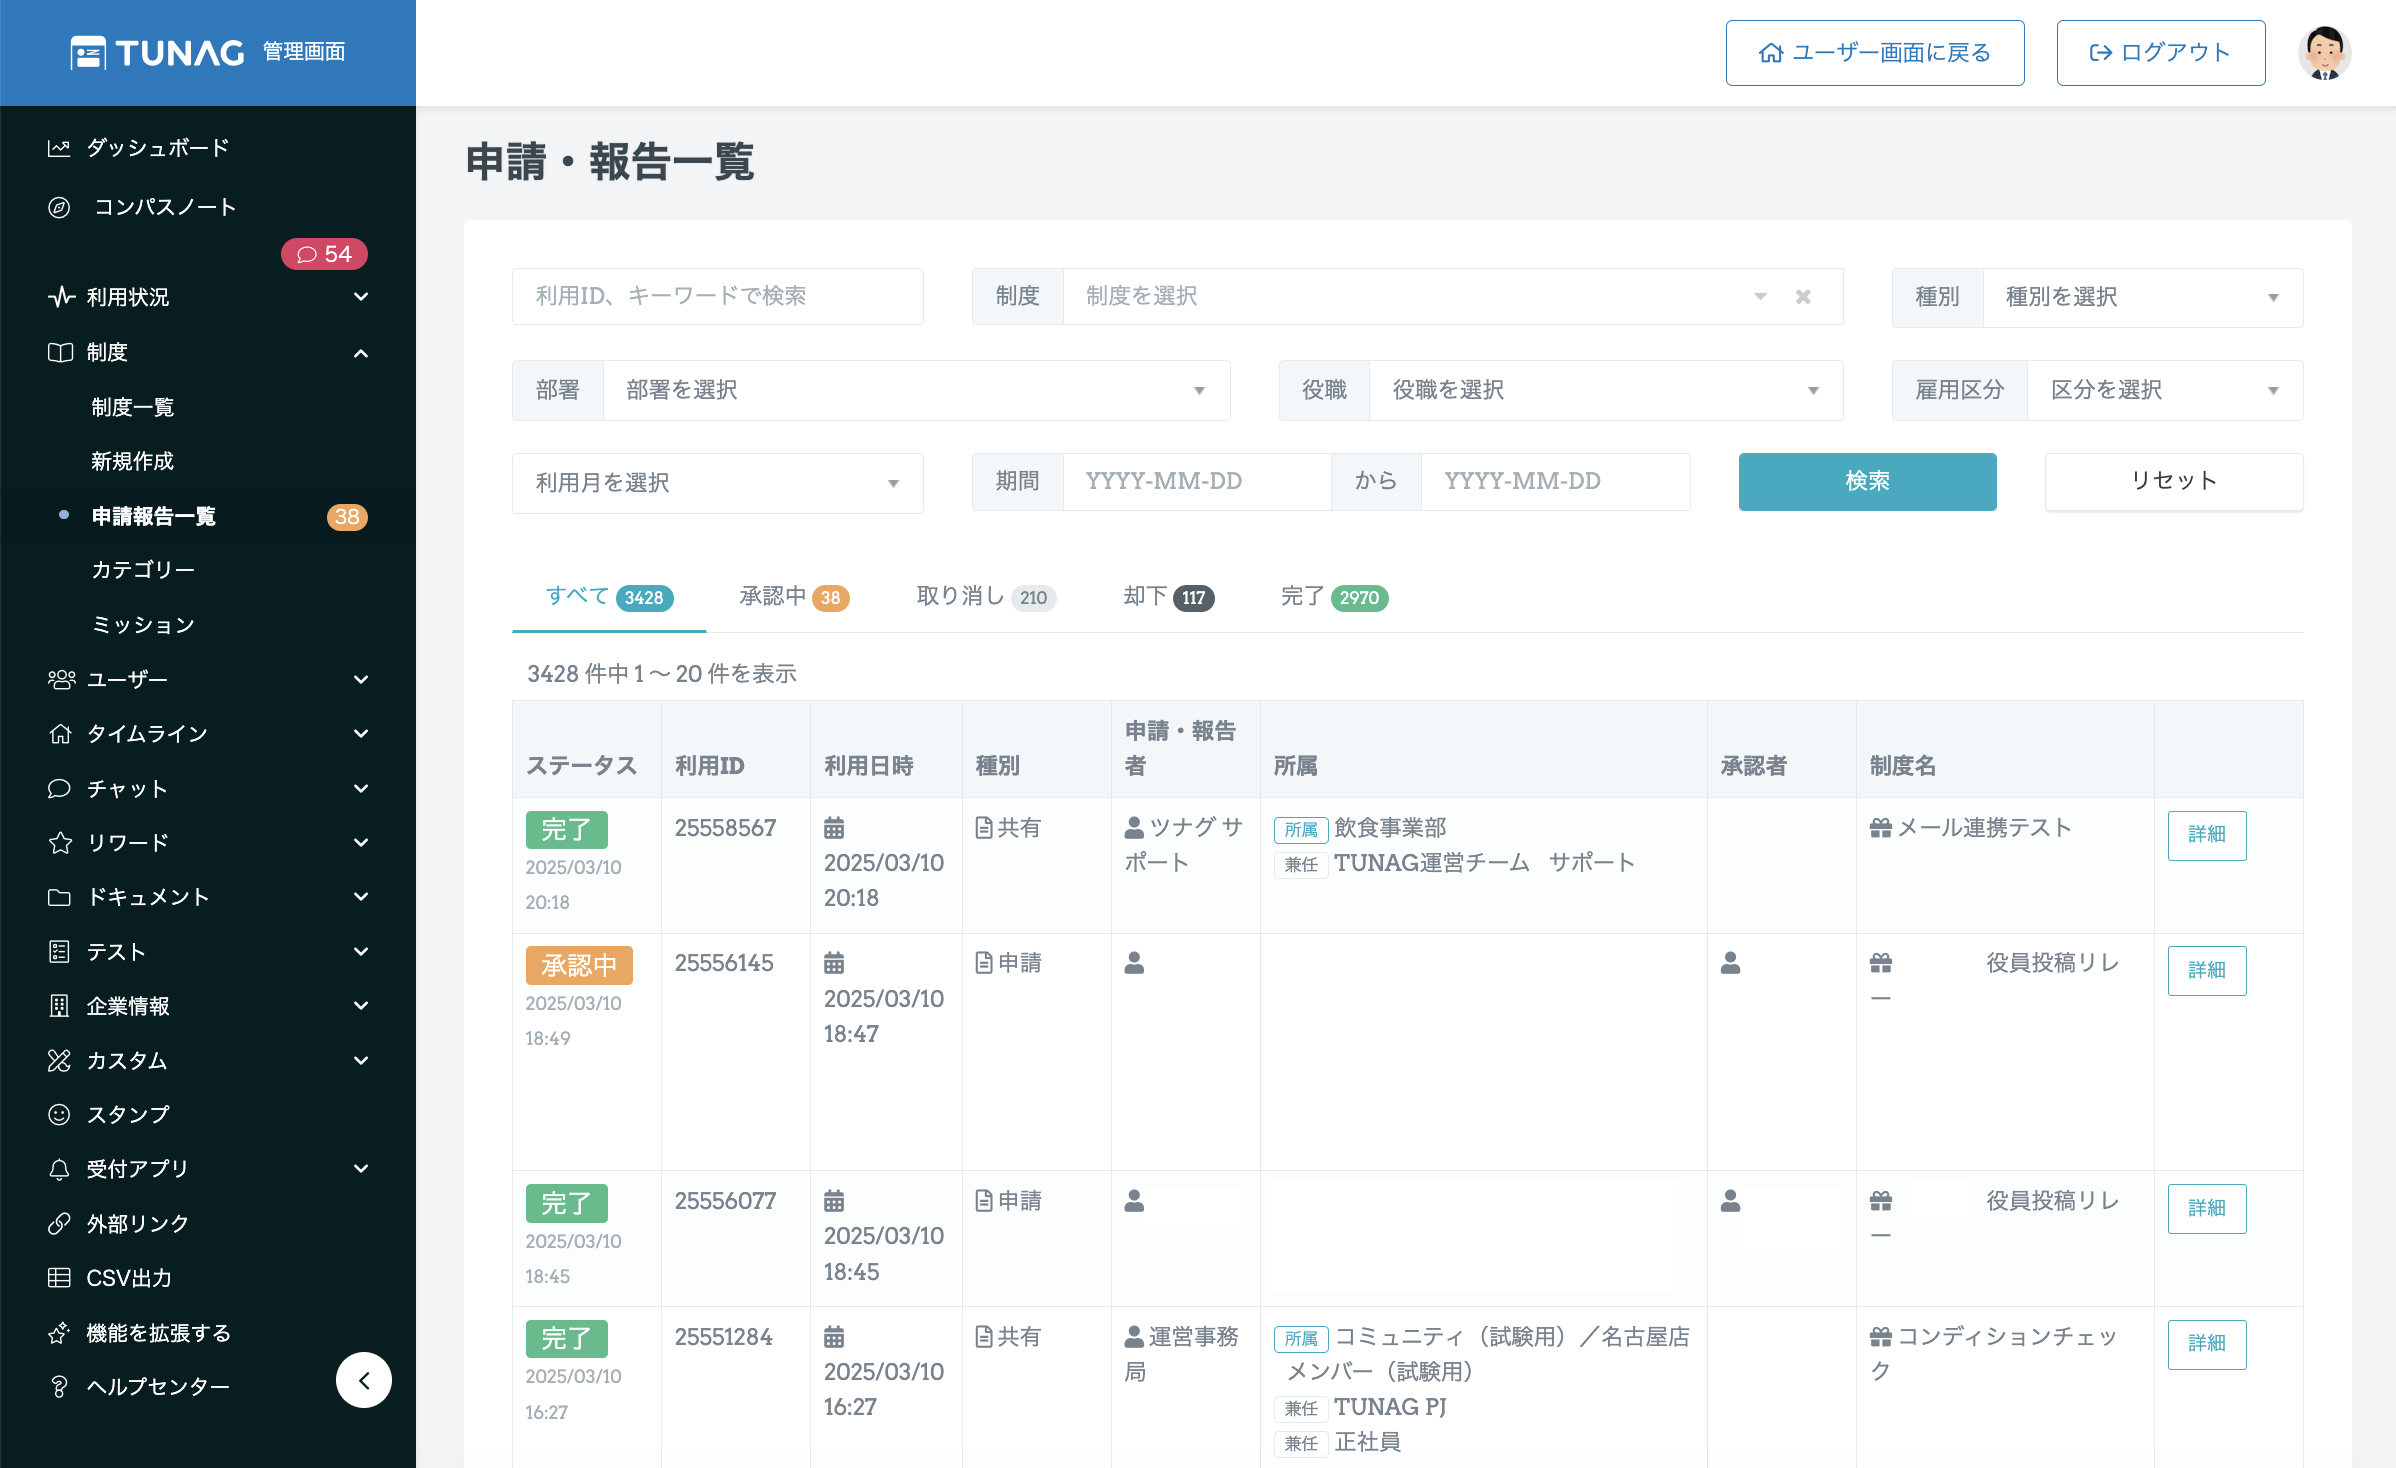Open the 種別を選択 dropdown
This screenshot has width=2396, height=1468.
[2142, 297]
